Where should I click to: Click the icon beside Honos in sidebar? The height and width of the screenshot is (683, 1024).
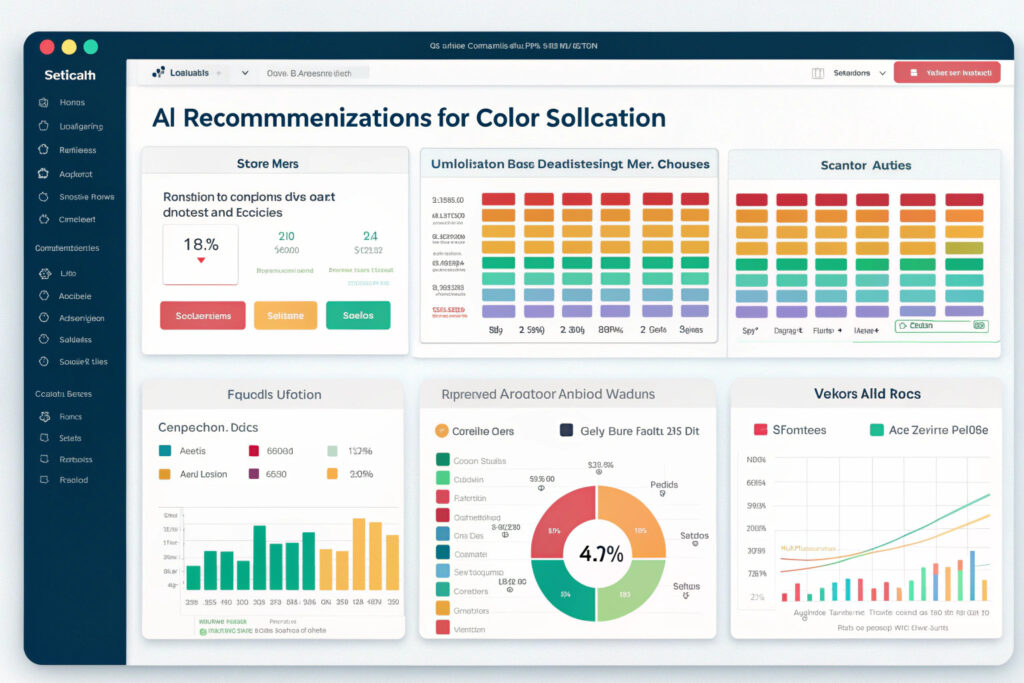(42, 103)
